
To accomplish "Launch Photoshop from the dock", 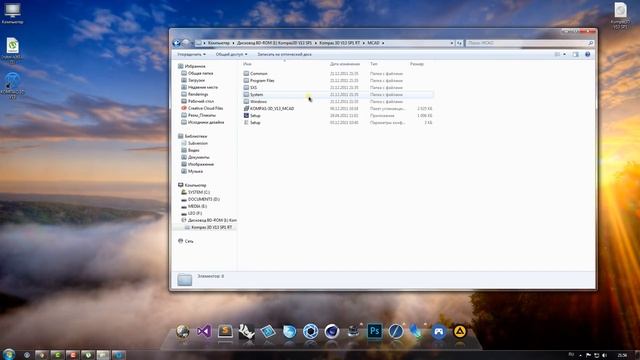I will 375,331.
